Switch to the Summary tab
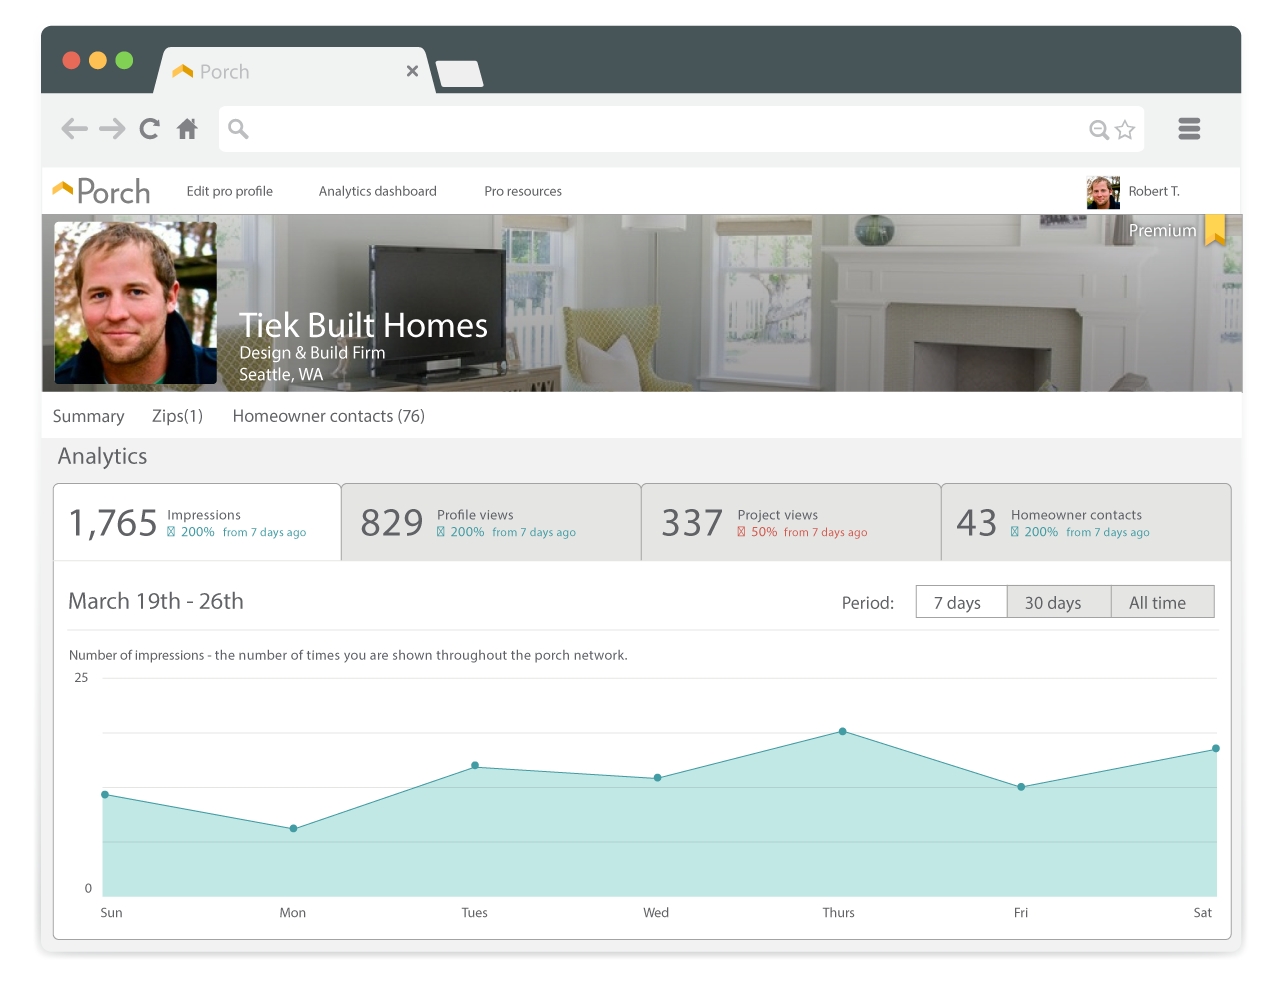 click(x=88, y=416)
